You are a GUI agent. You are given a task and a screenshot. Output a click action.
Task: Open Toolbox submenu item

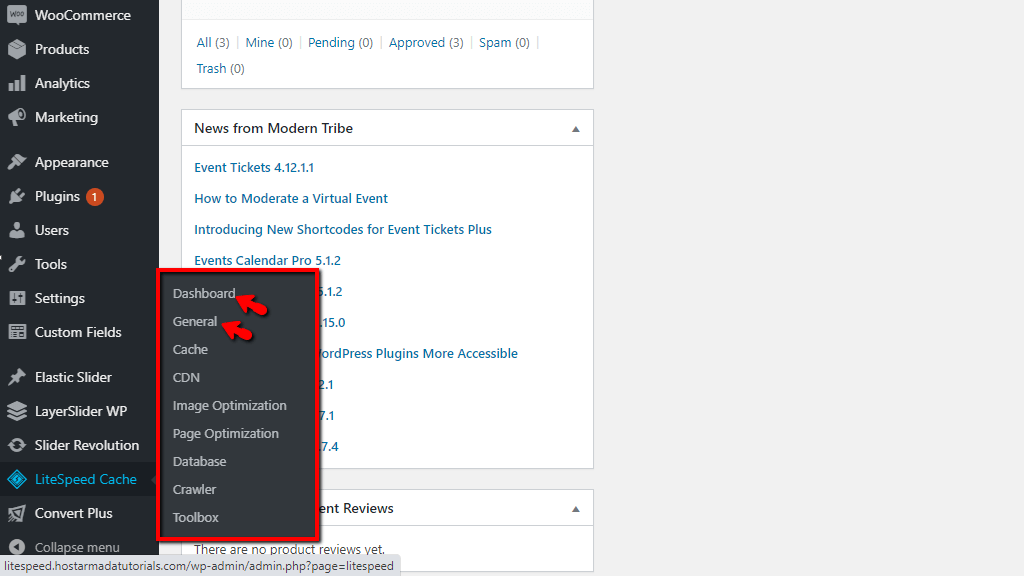pyautogui.click(x=195, y=518)
